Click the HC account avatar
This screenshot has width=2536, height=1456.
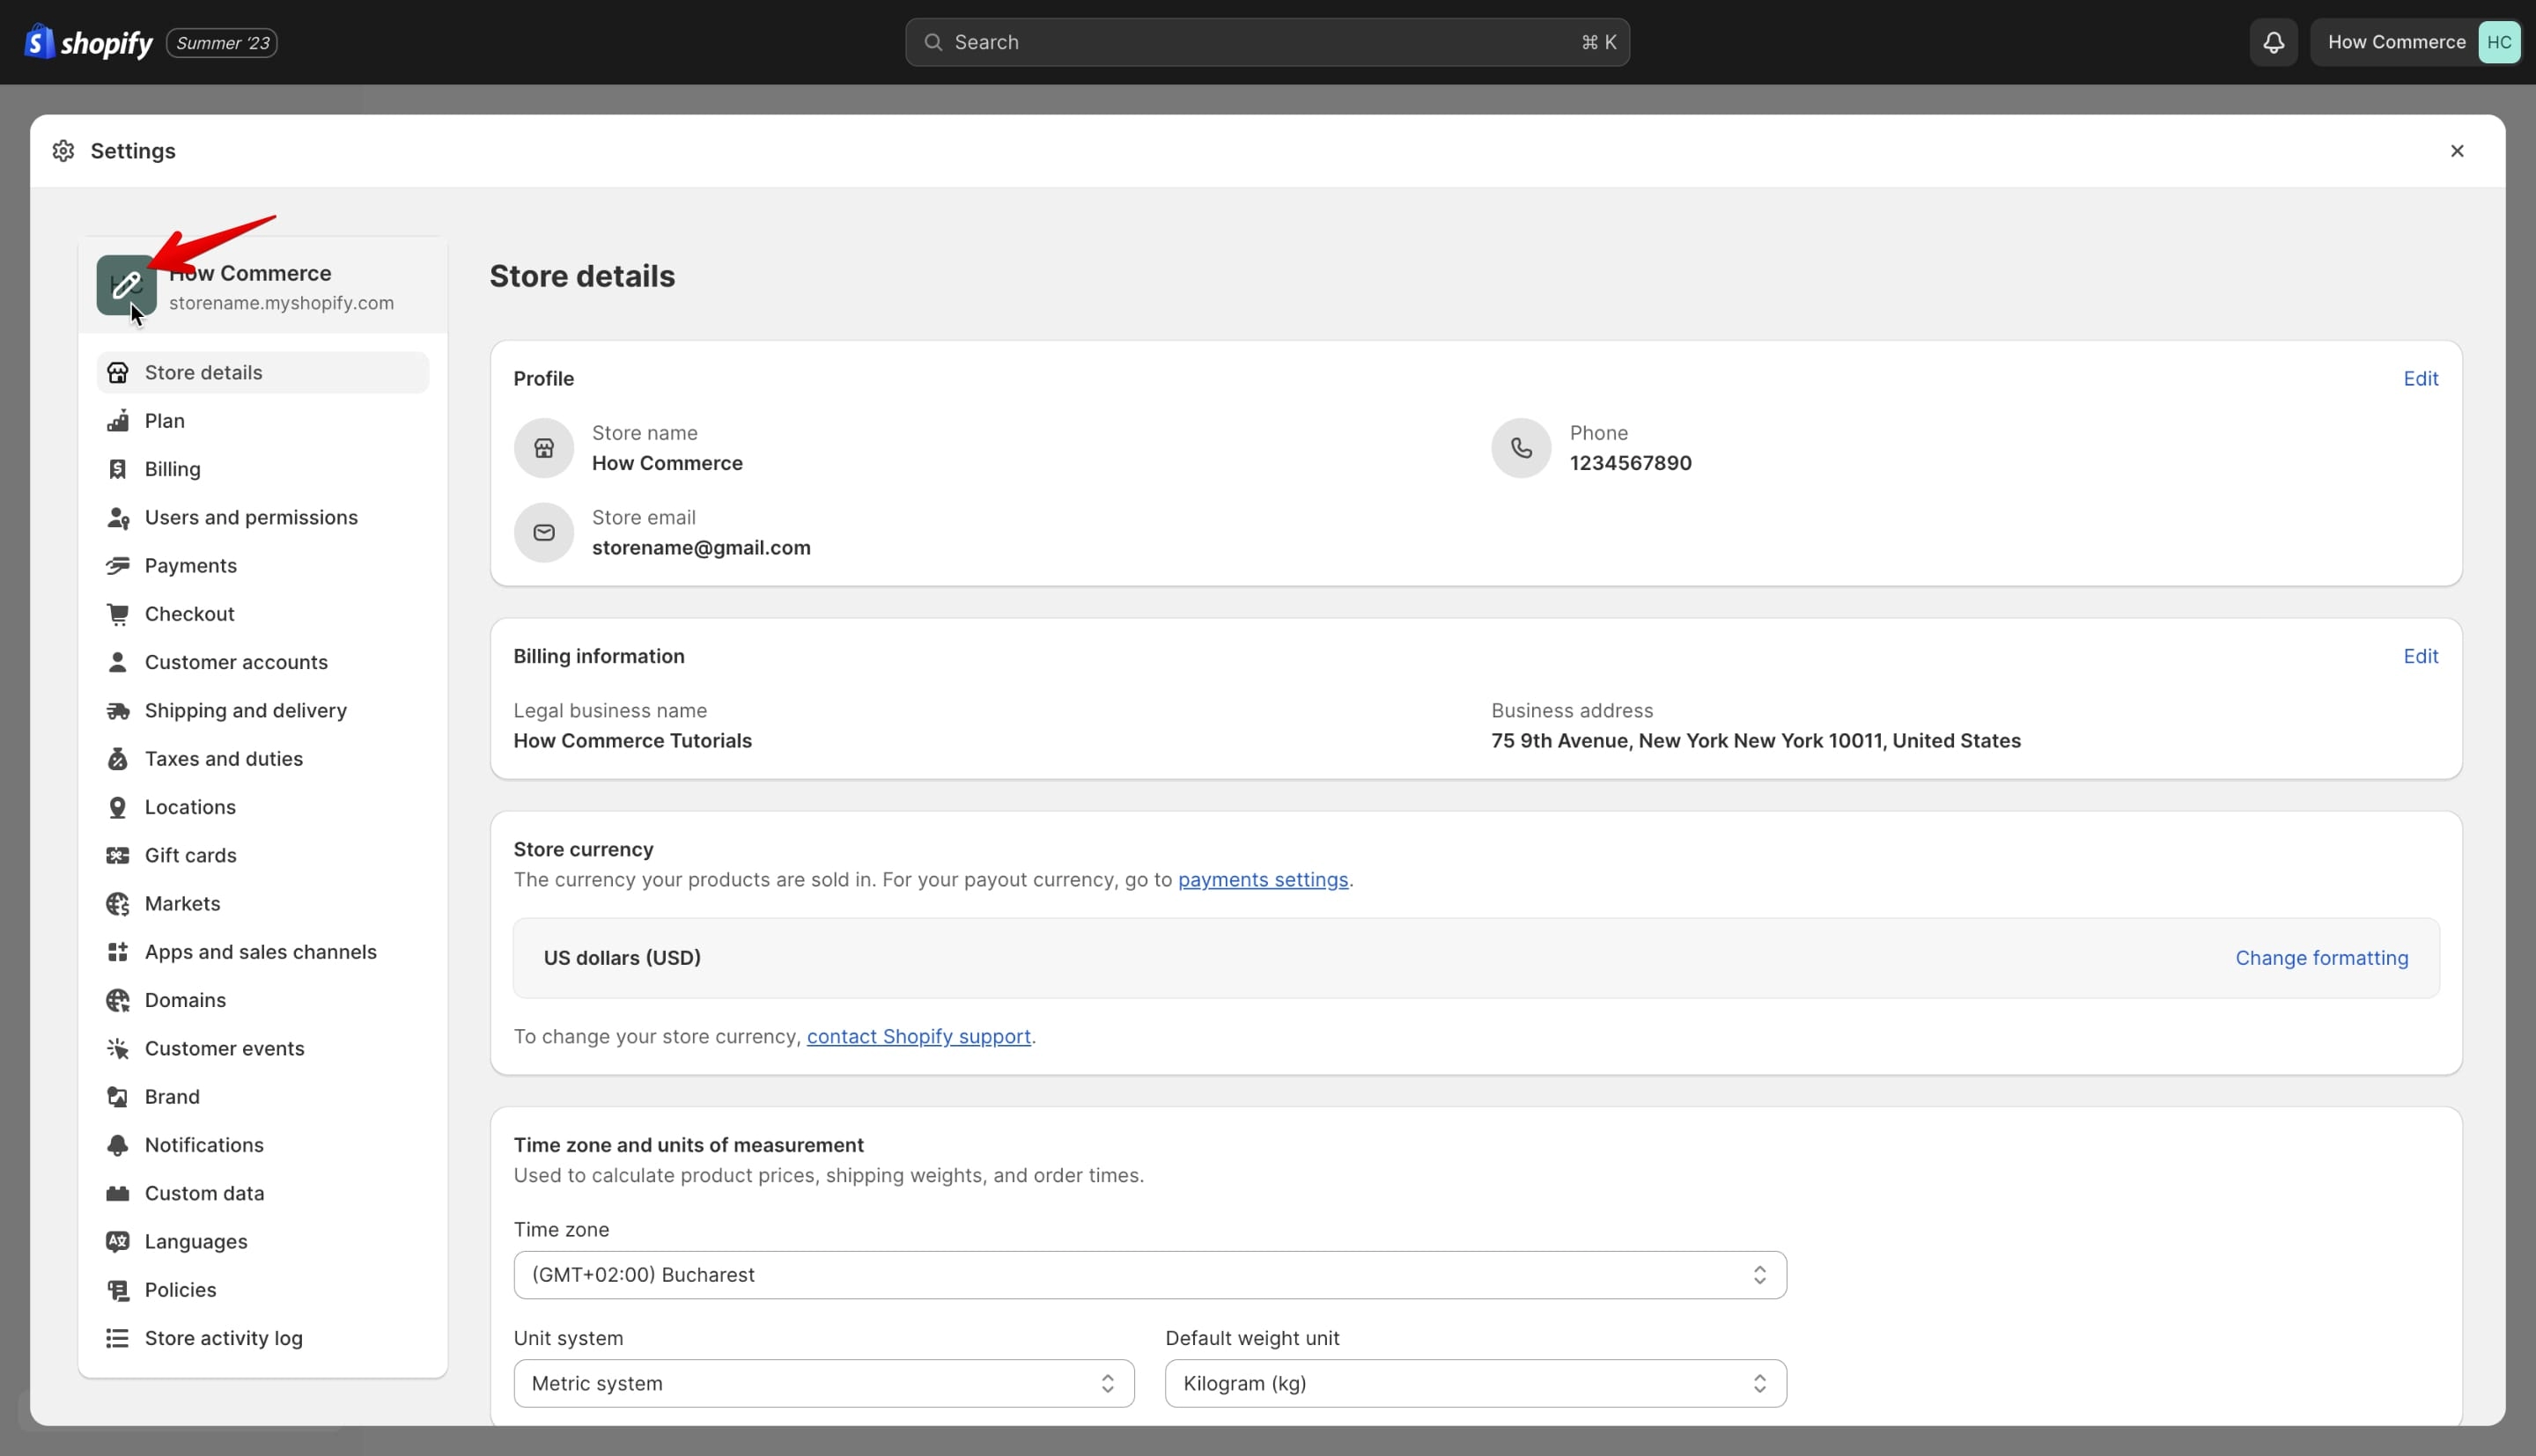(2498, 42)
